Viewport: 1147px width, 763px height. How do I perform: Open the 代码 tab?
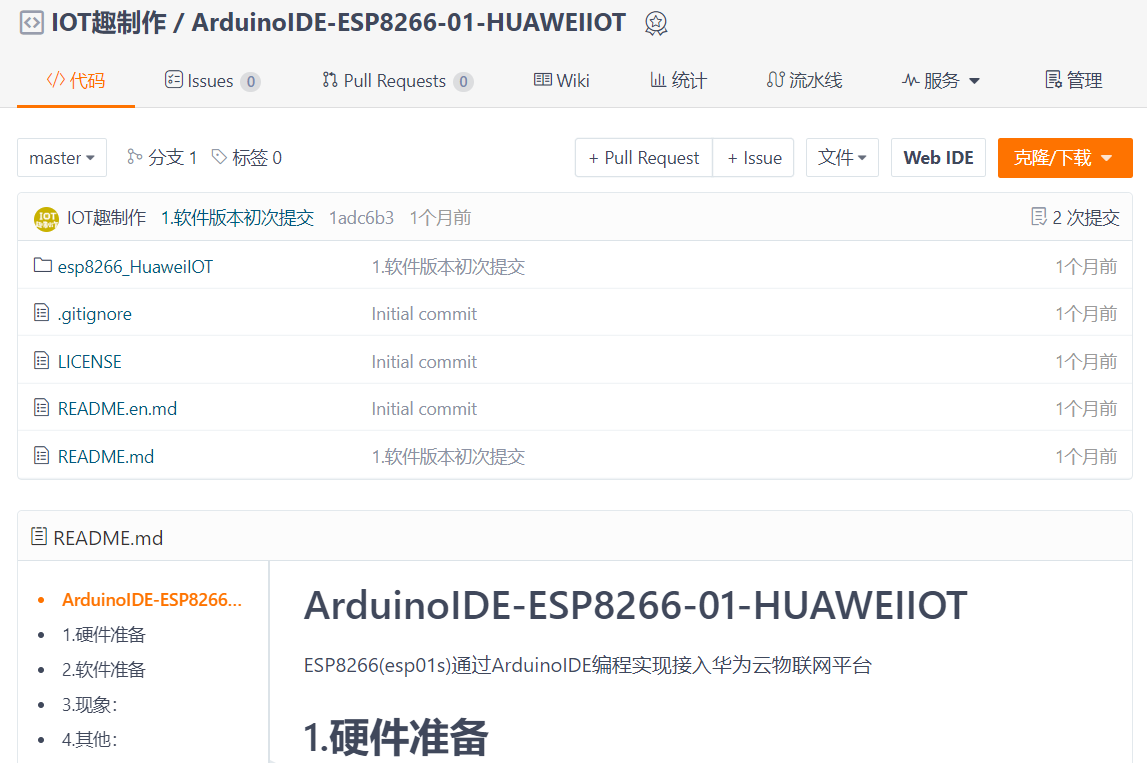pos(76,80)
